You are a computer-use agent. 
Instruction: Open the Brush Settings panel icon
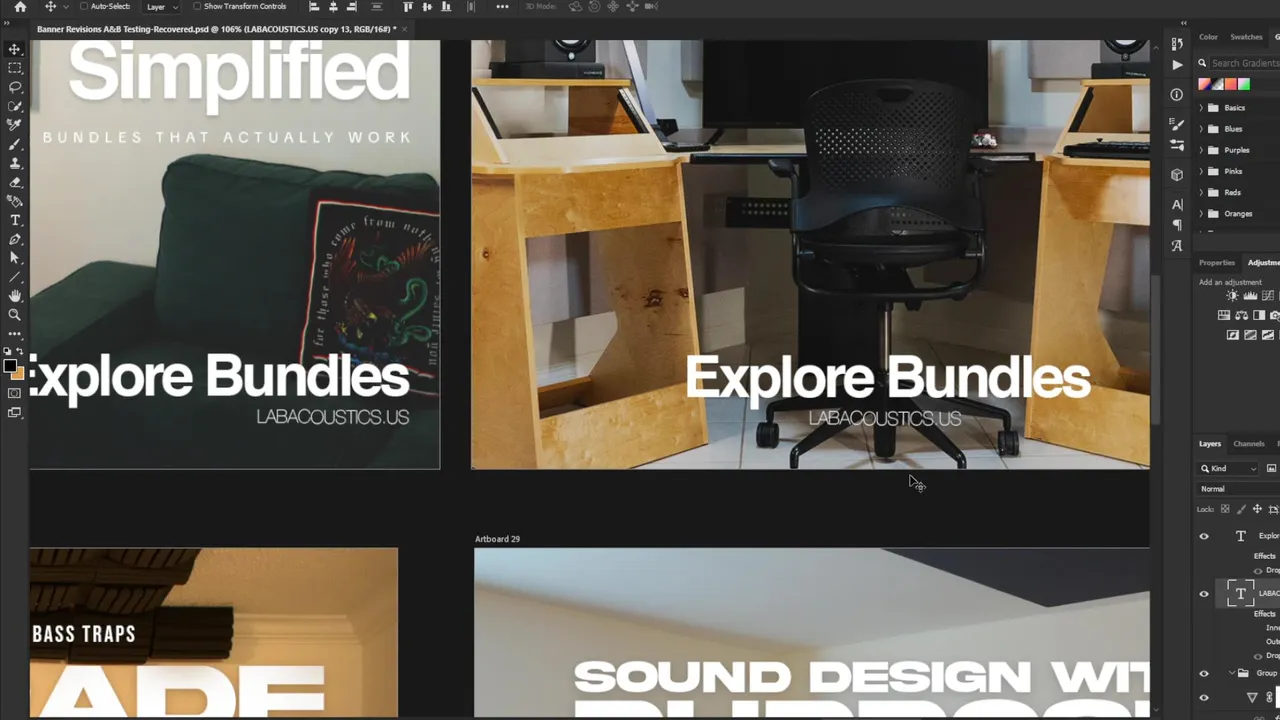[x=1177, y=125]
